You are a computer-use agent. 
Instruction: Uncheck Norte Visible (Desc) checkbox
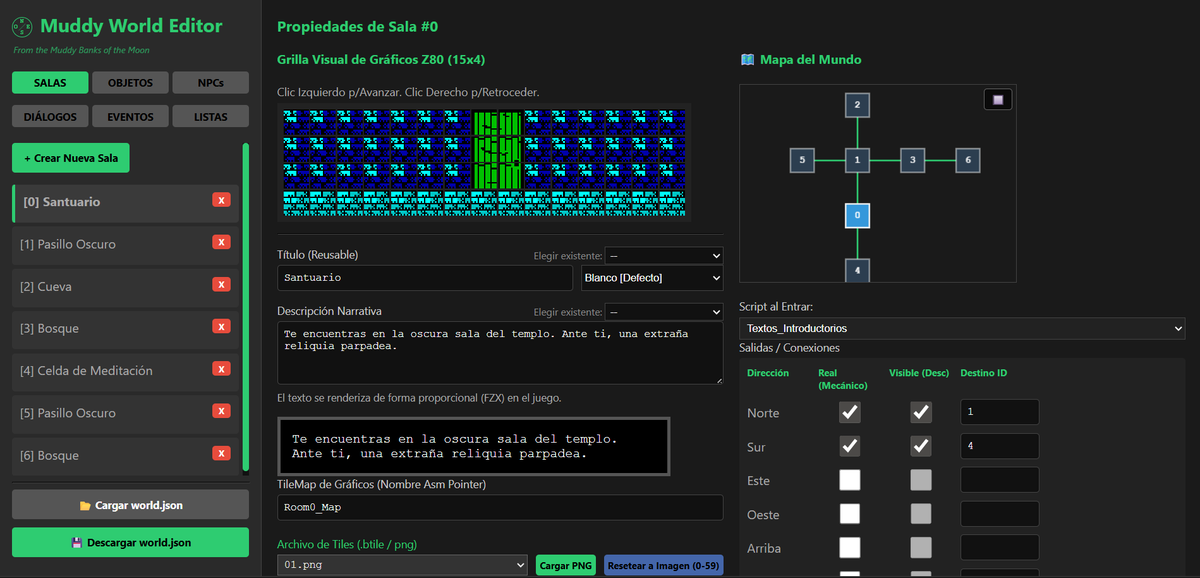921,412
